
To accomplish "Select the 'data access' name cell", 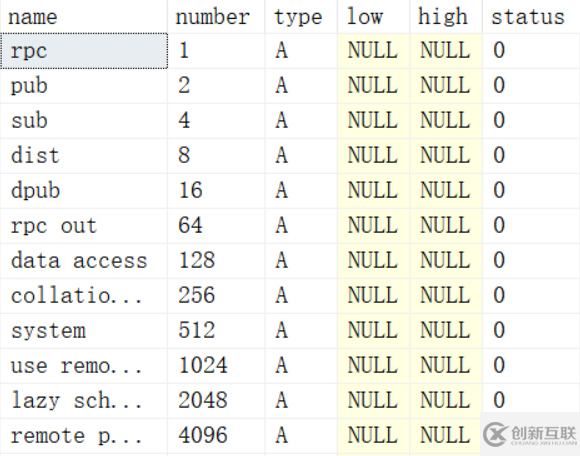I will [84, 261].
